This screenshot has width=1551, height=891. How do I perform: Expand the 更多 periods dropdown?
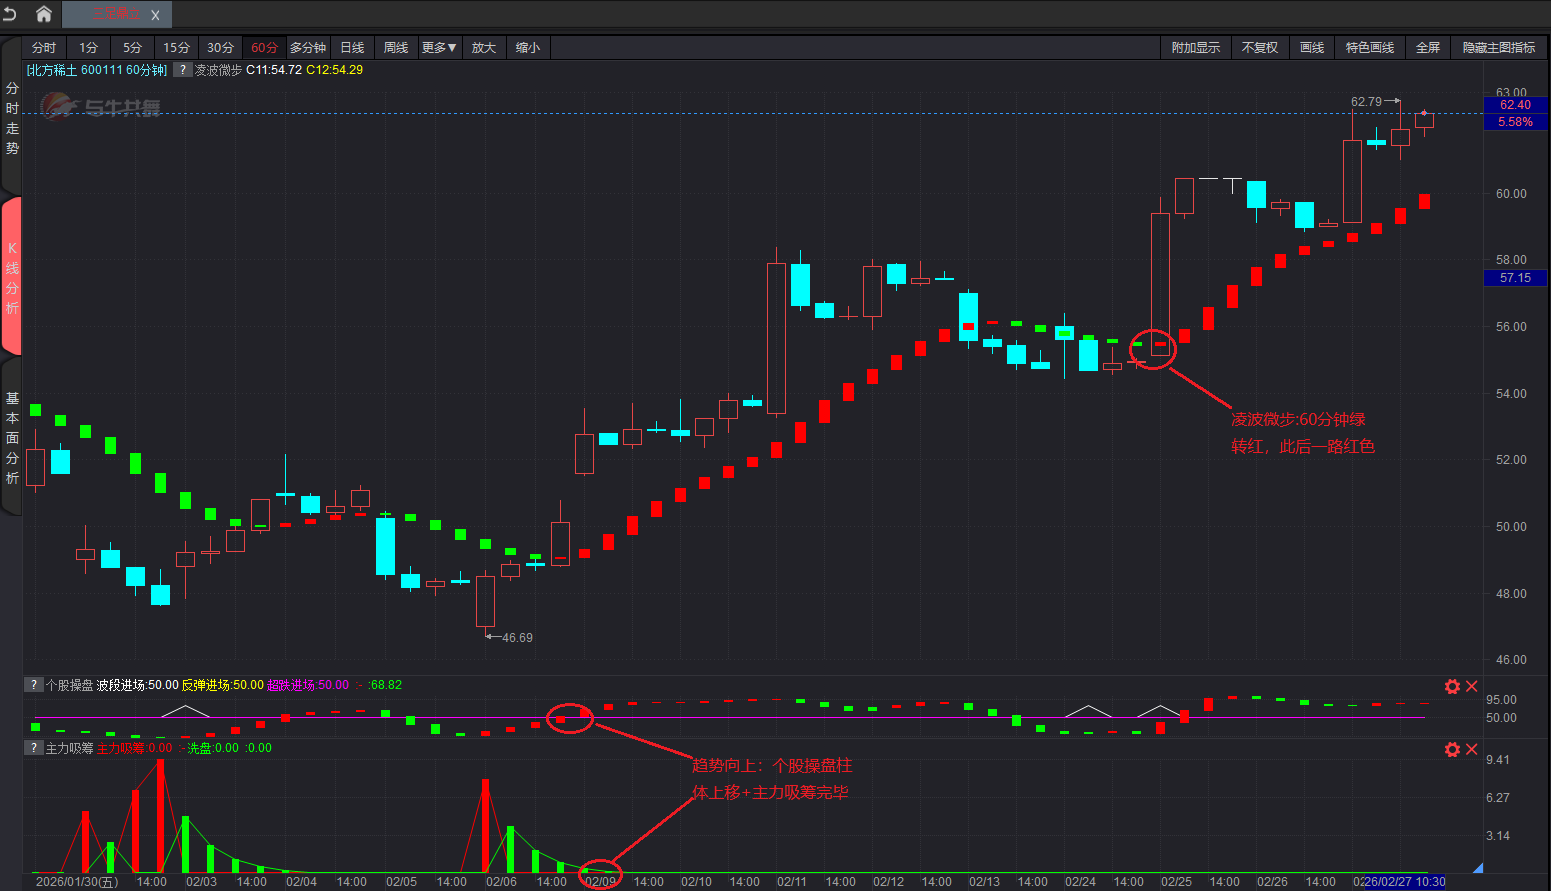point(438,48)
